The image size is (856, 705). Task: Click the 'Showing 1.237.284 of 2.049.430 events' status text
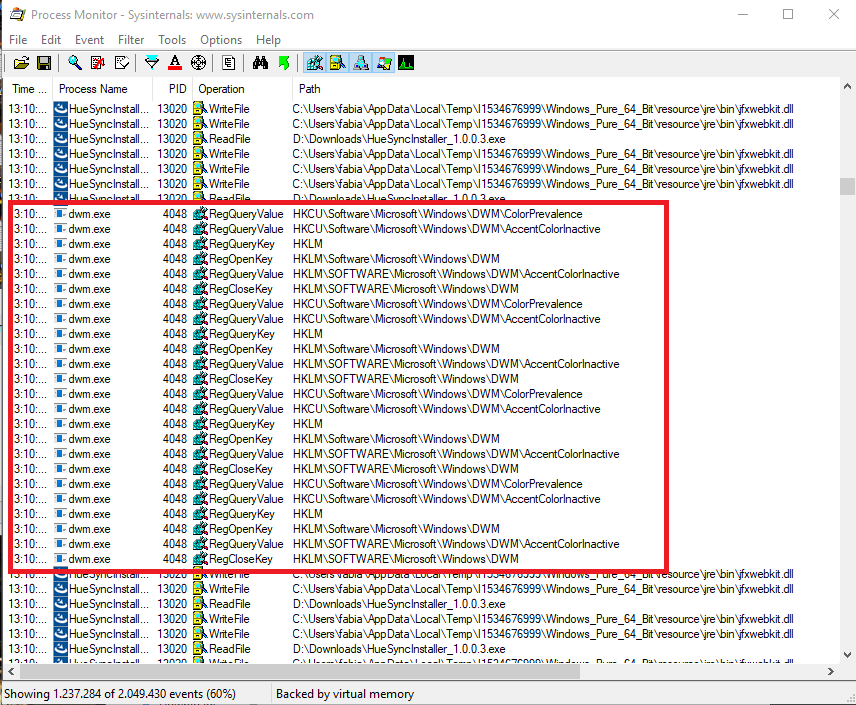point(120,694)
